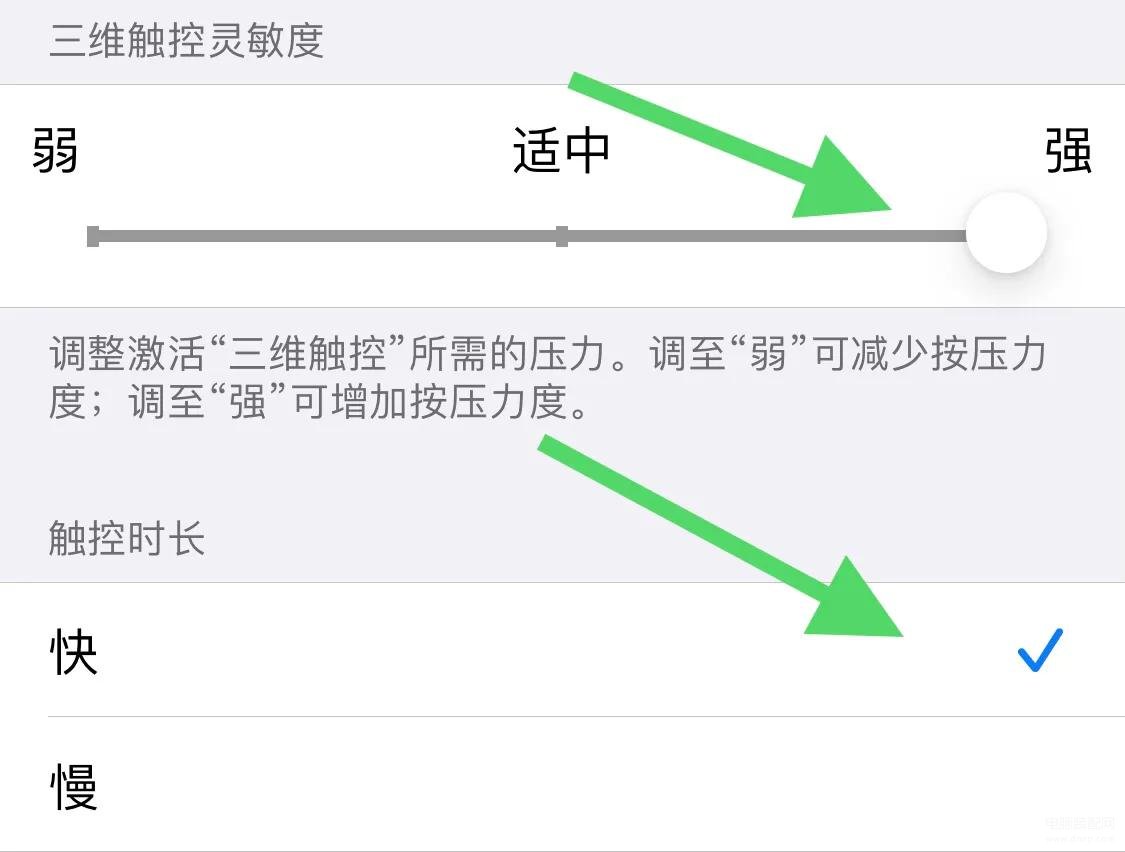Click the white sensitivity slider knob
Screen dimensions: 1125x852
(x=1006, y=233)
